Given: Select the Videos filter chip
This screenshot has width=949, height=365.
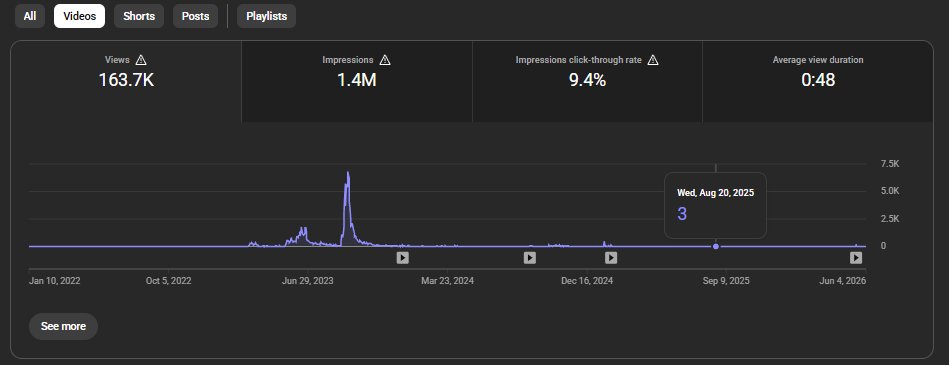Looking at the screenshot, I should point(79,16).
